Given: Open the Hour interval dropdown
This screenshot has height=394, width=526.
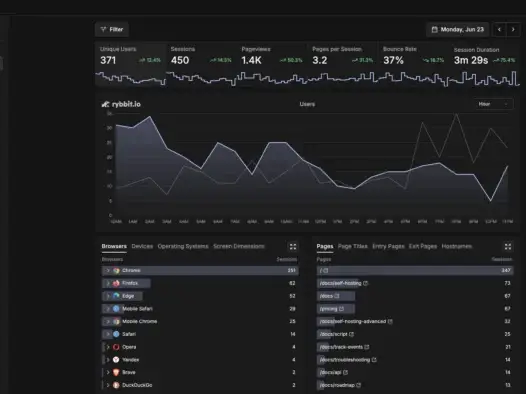Looking at the screenshot, I should [493, 104].
